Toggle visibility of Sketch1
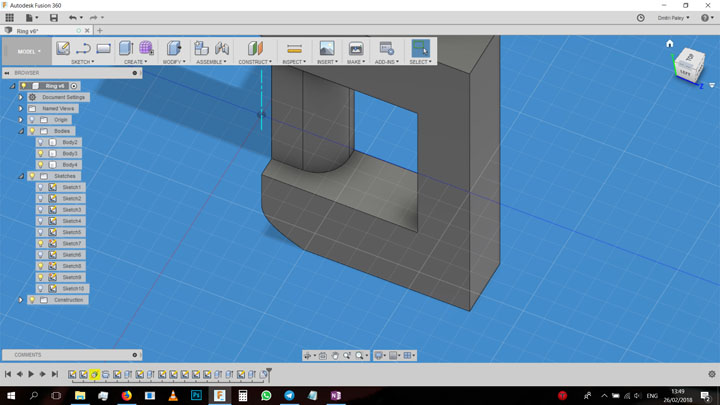The height and width of the screenshot is (405, 720). 40,187
